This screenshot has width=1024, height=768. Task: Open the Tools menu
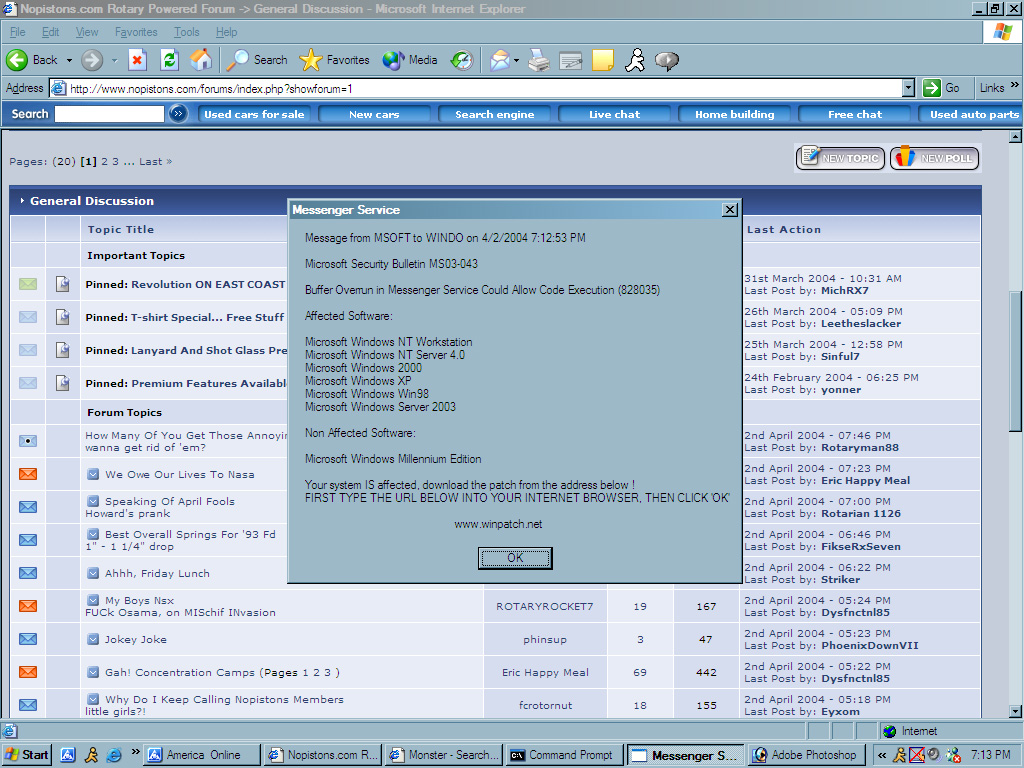coord(187,32)
